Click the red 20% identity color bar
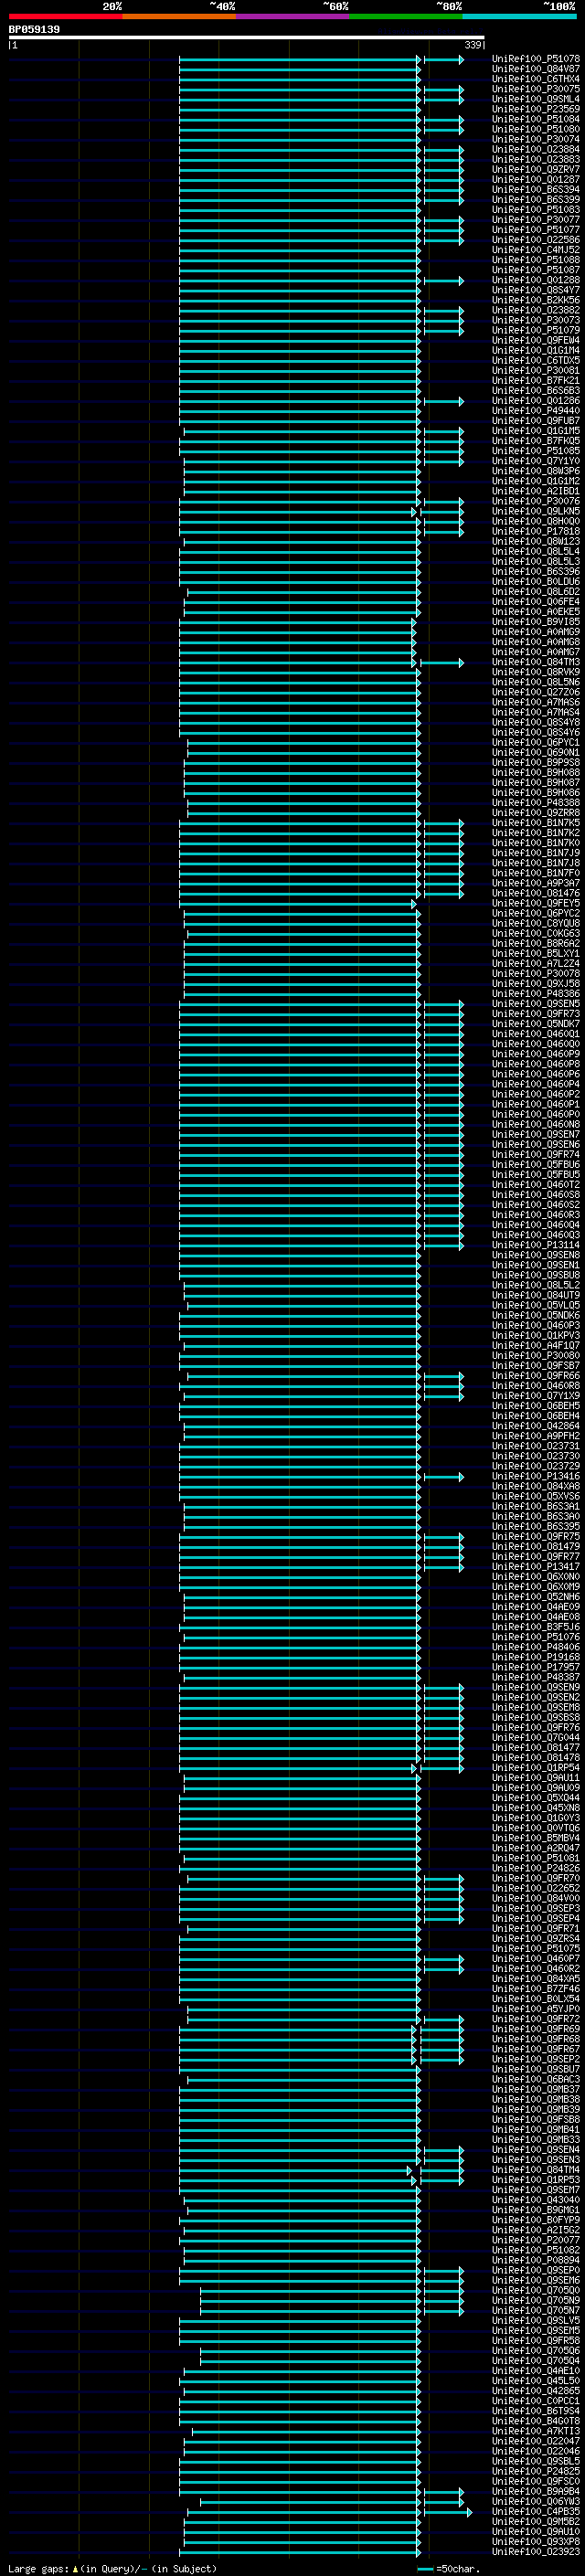This screenshot has width=585, height=2576. 65,16
